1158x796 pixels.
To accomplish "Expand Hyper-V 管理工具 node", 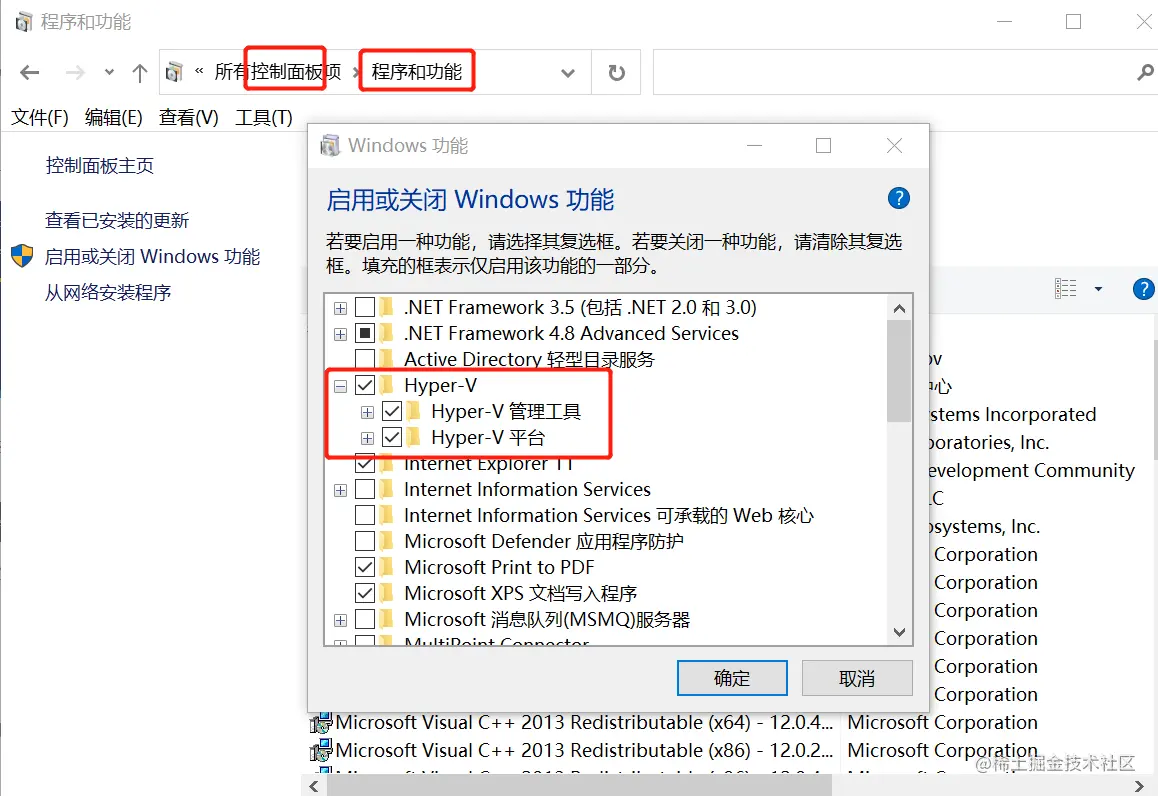I will 367,412.
